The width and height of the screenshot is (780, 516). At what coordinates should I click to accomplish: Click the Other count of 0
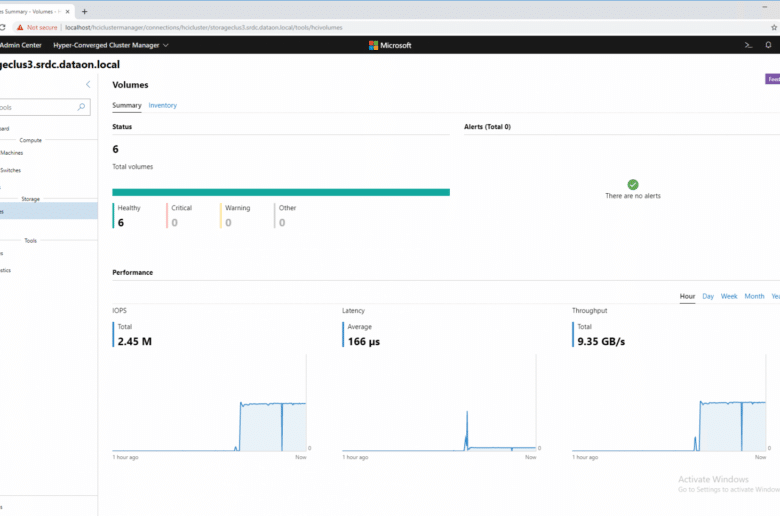click(282, 222)
